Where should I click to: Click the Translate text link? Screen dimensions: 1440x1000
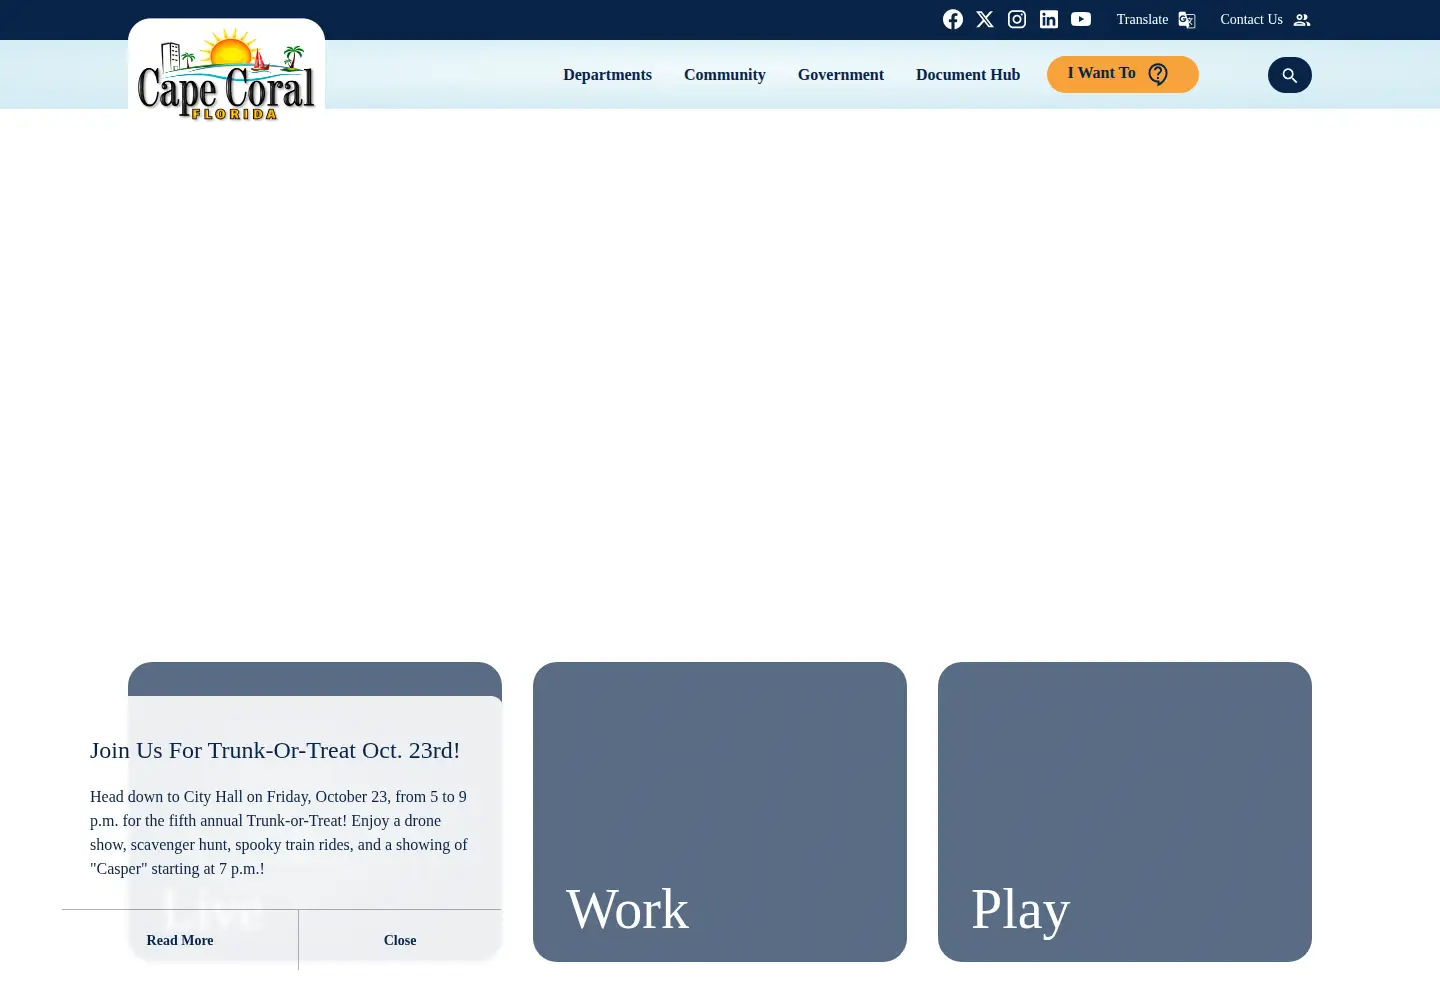point(1142,20)
